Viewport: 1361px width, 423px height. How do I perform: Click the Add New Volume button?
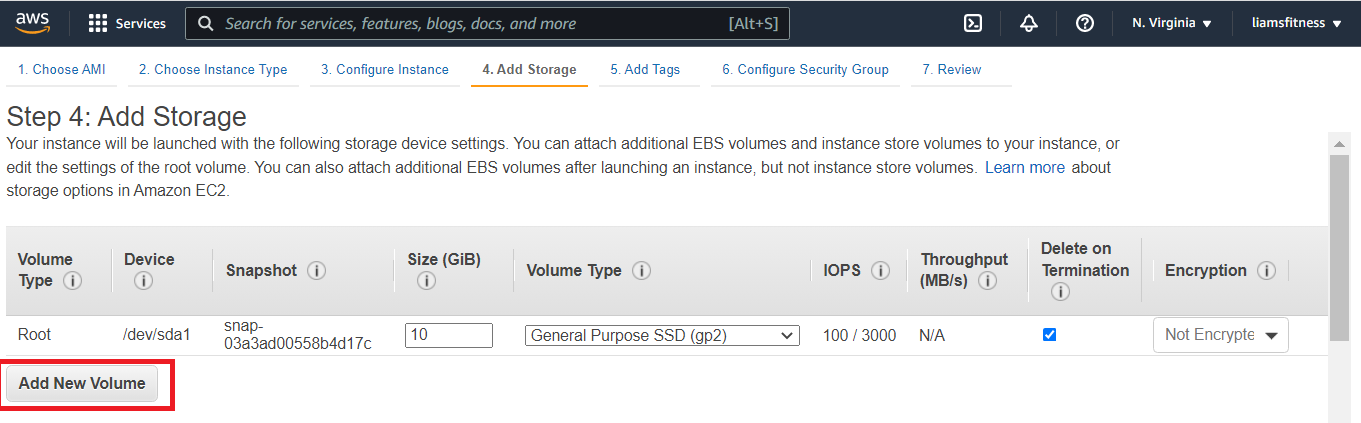point(82,383)
